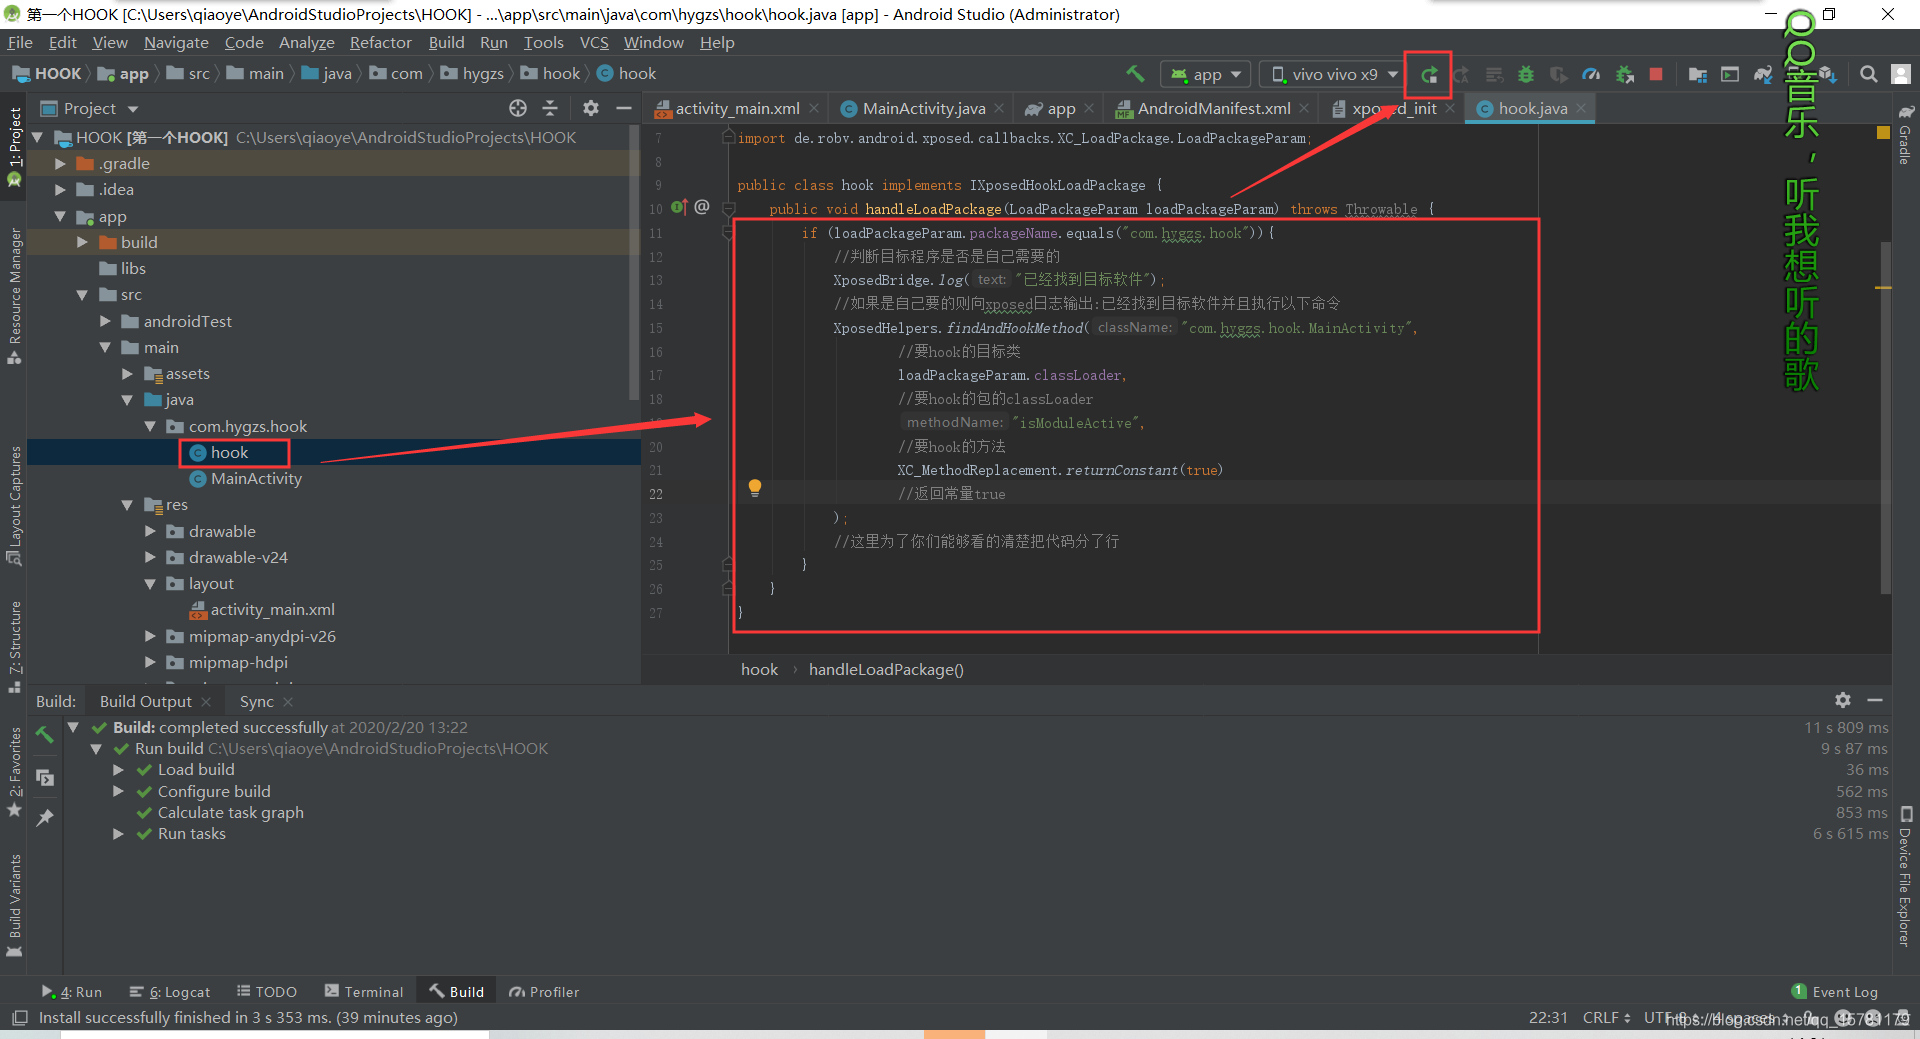This screenshot has width=1920, height=1039.
Task: Open the Sync tab in Build panel
Action: (256, 701)
